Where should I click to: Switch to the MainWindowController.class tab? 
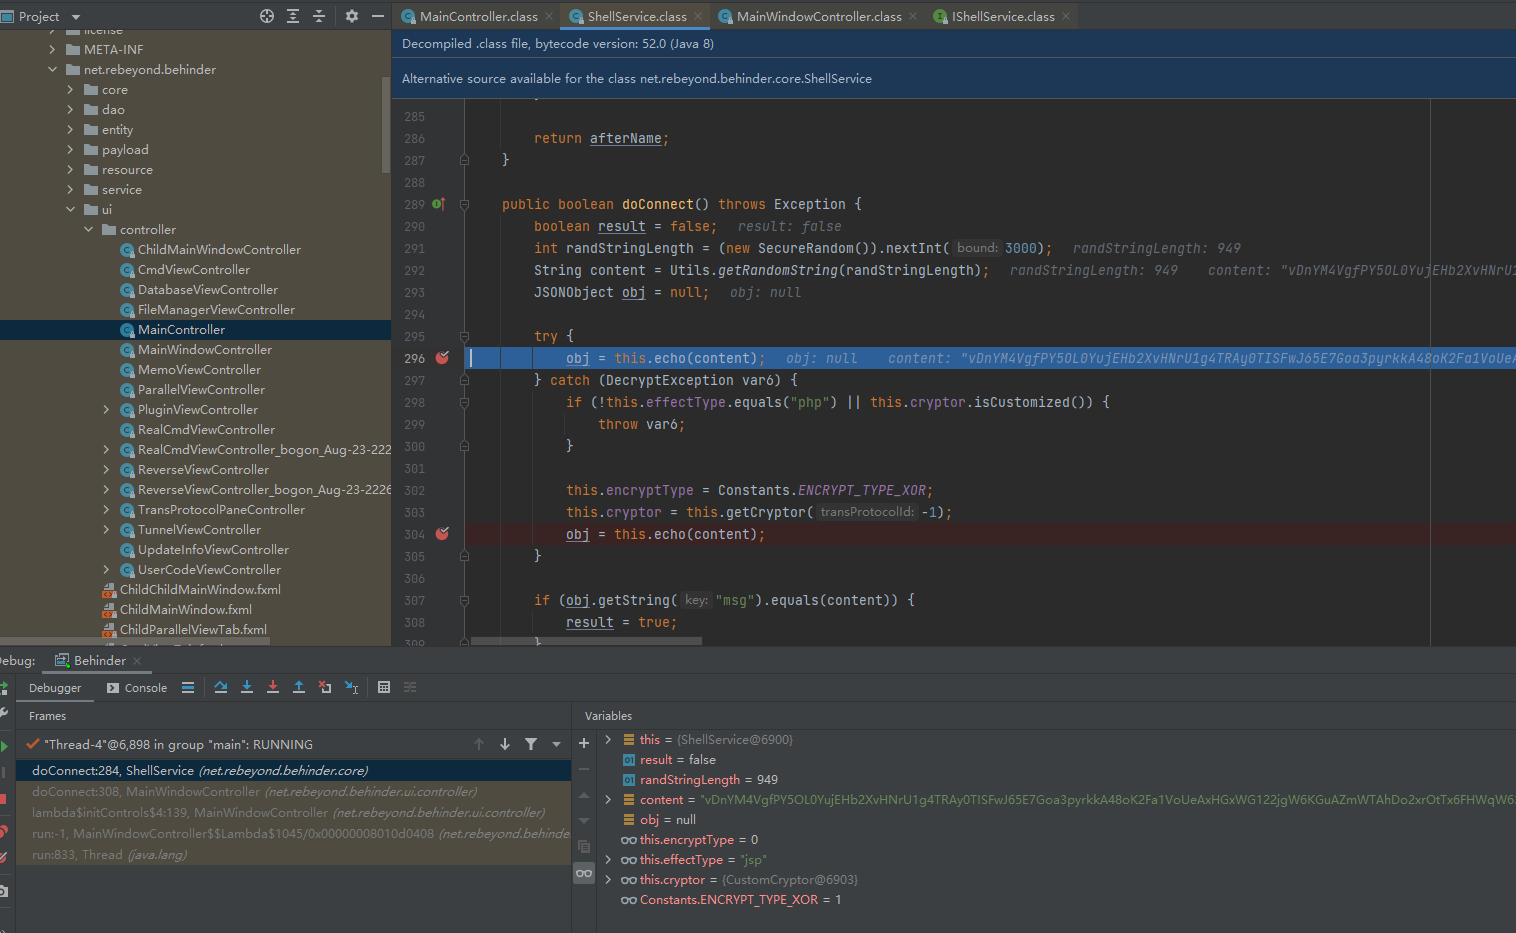[x=818, y=16]
